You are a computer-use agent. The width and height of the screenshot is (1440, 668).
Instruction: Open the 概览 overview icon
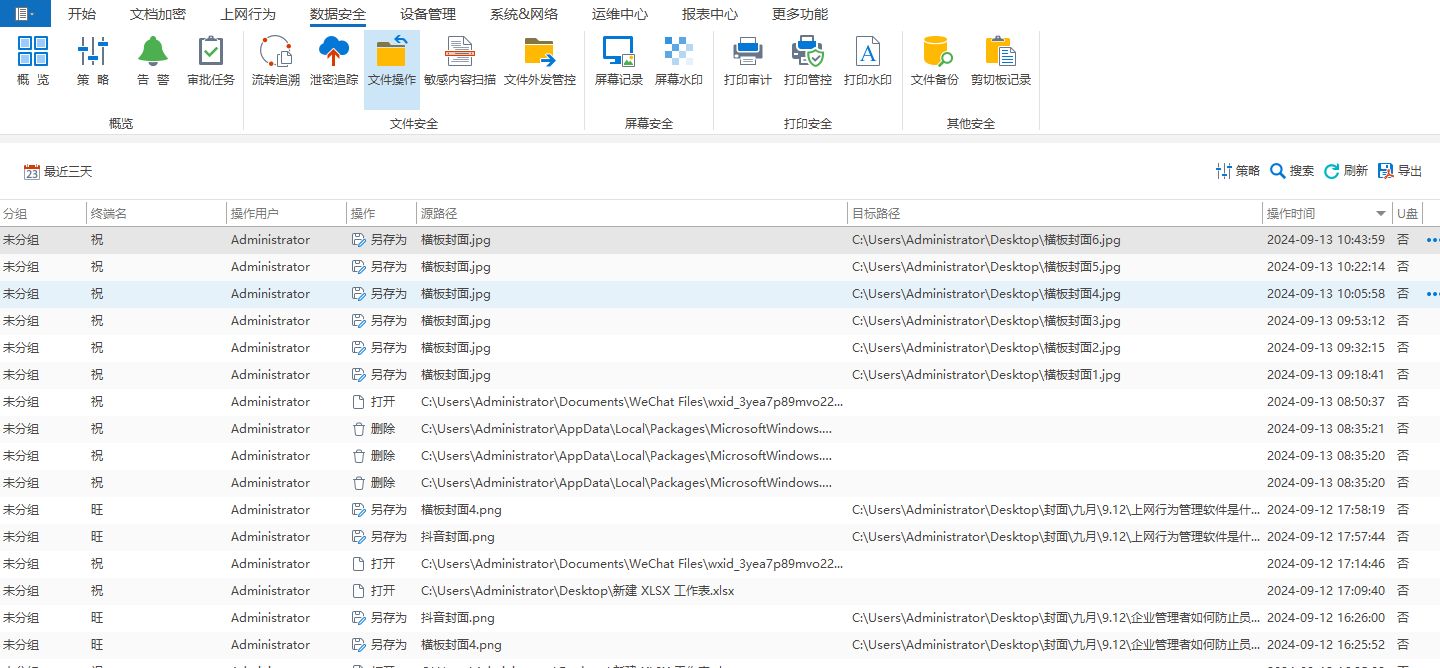33,61
